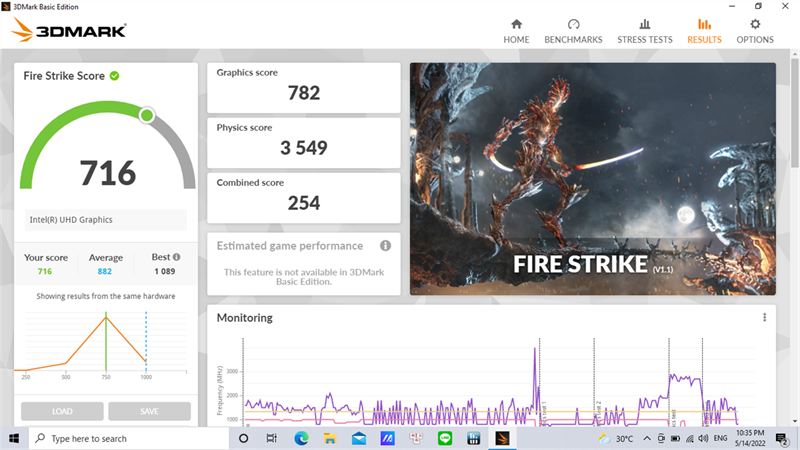Click the 3DMark taskbar icon
800x450 pixels.
point(502,439)
